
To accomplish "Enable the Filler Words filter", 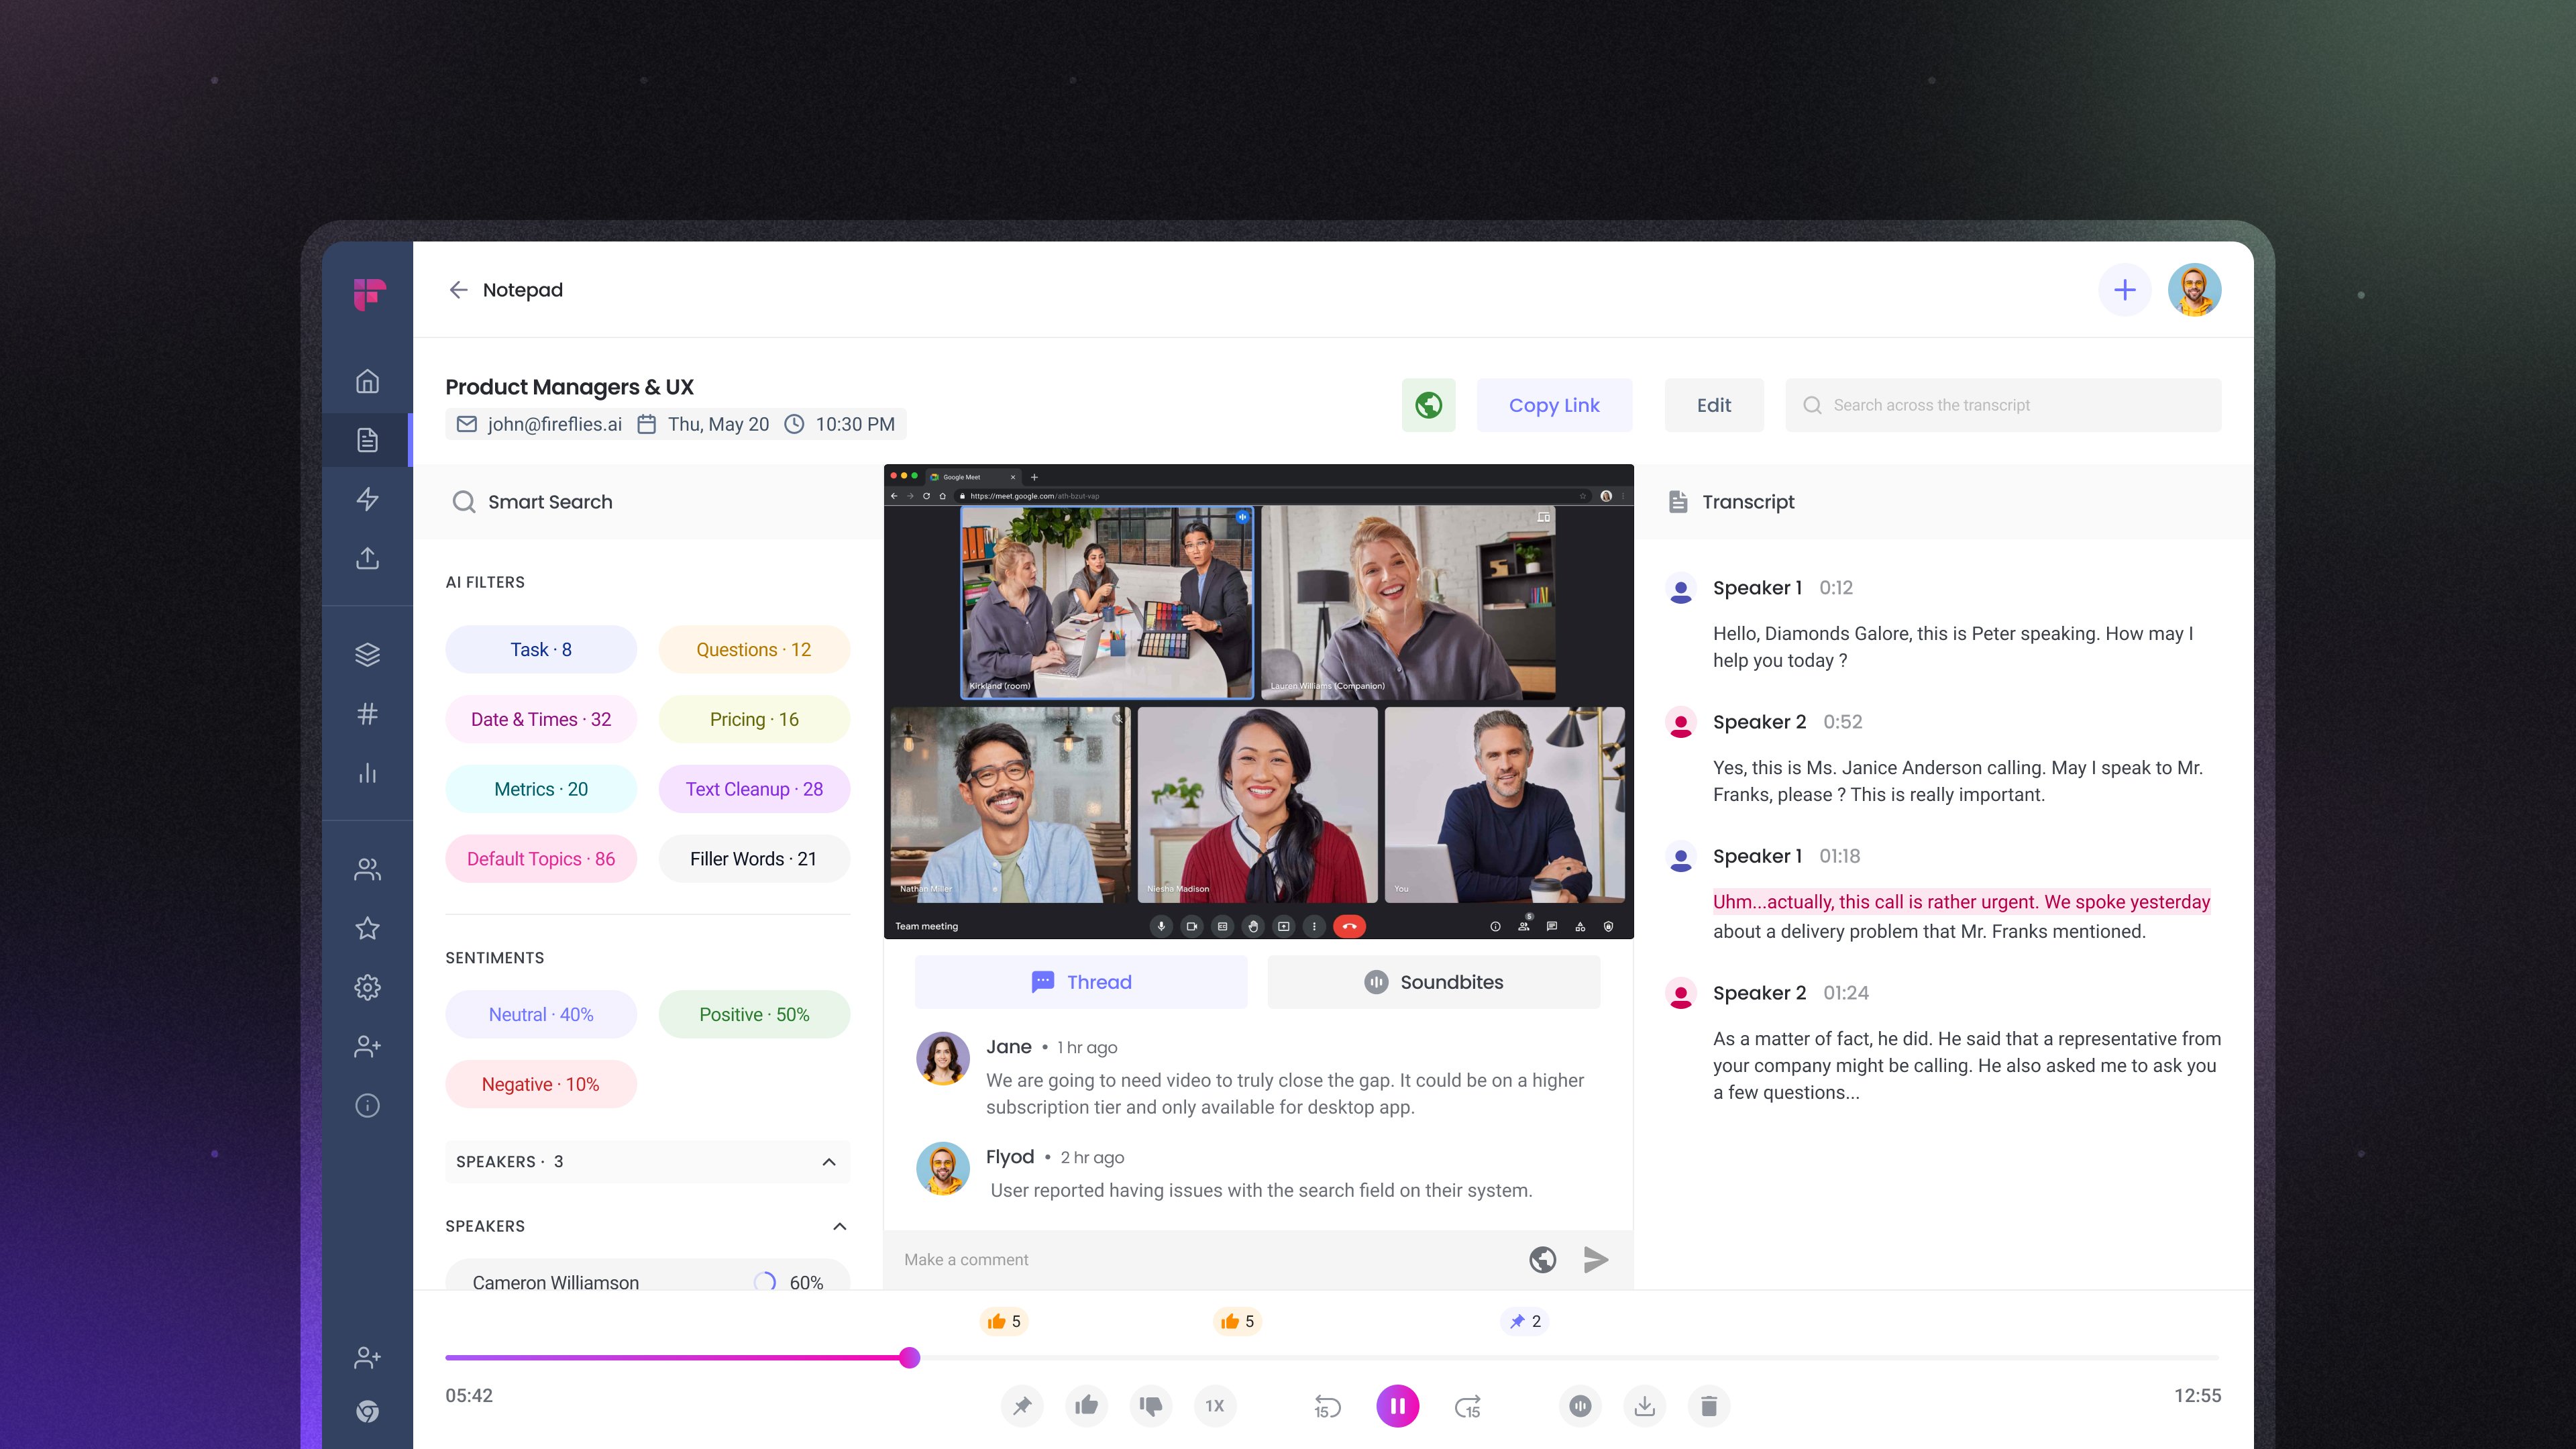I will [753, 858].
